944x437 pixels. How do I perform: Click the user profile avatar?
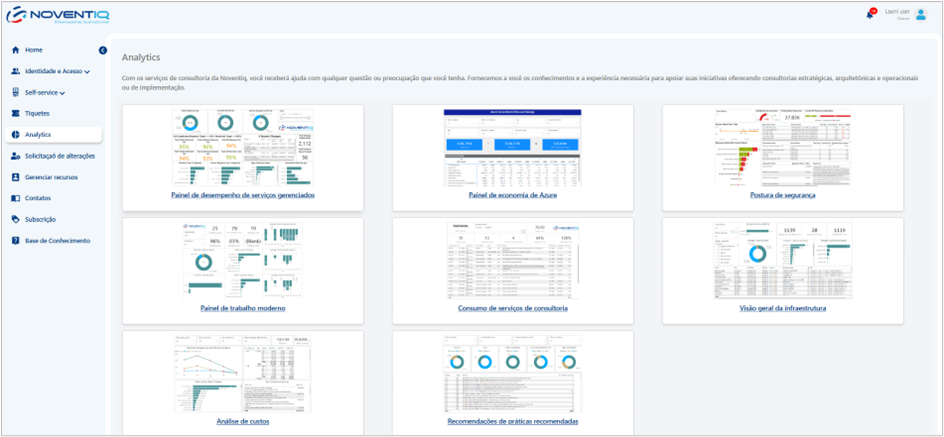pyautogui.click(x=921, y=14)
